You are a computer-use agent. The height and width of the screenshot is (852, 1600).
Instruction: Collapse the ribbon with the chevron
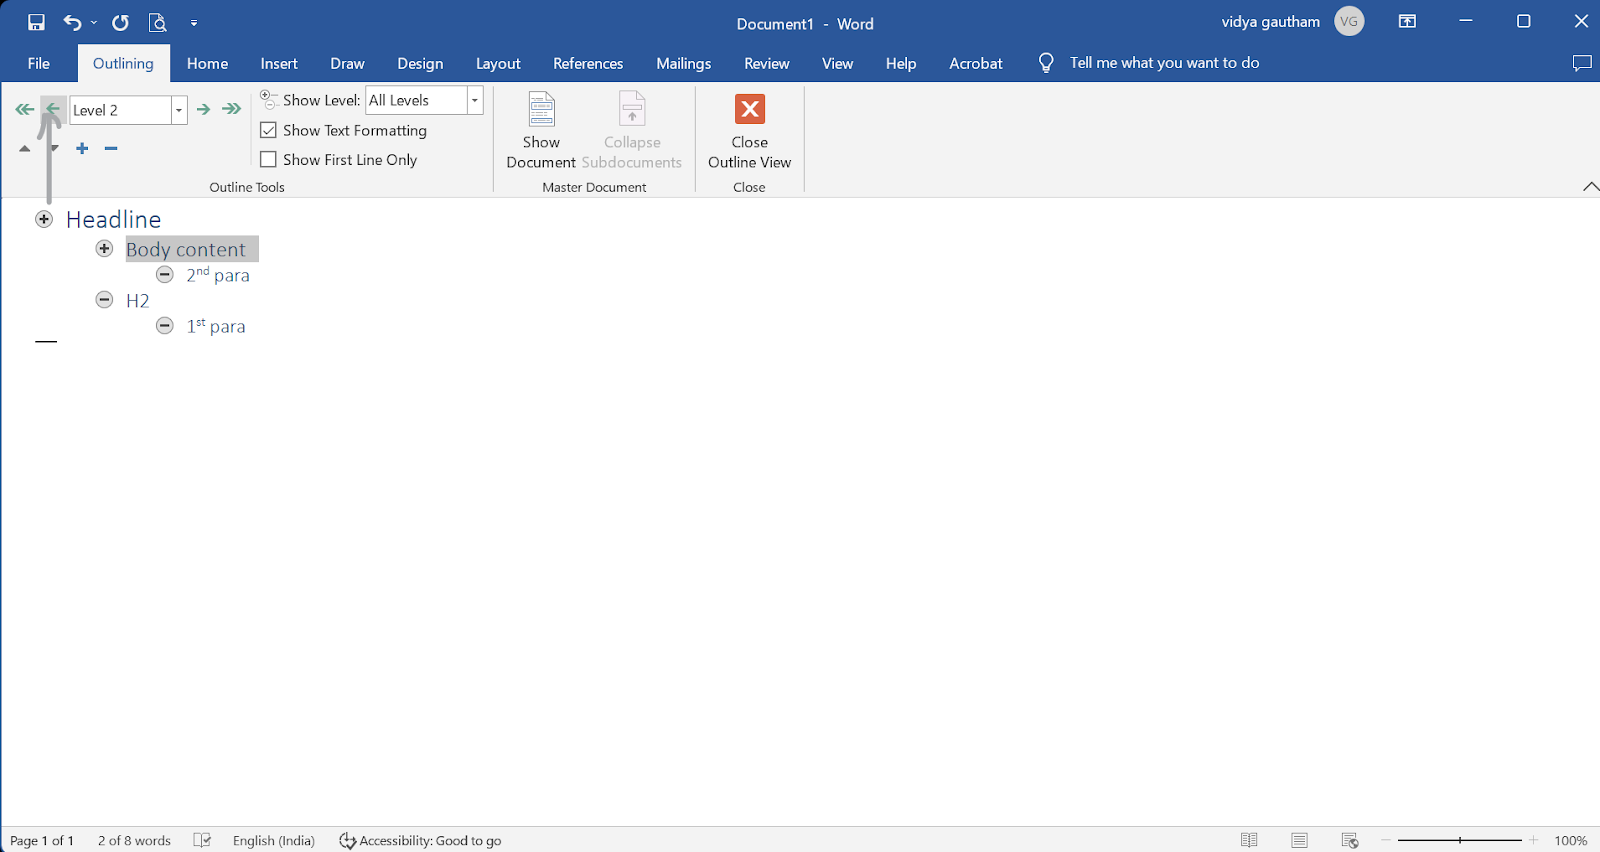coord(1590,187)
